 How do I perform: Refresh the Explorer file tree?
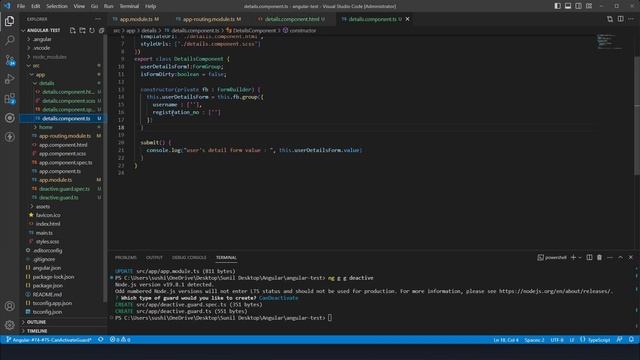click(x=92, y=30)
